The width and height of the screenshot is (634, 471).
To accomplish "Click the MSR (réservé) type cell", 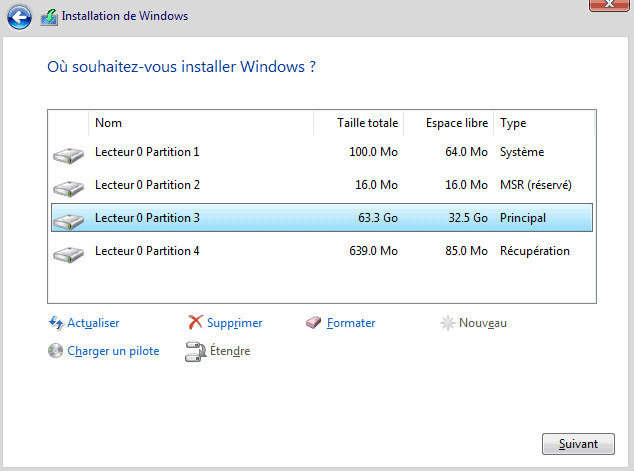I will [536, 185].
